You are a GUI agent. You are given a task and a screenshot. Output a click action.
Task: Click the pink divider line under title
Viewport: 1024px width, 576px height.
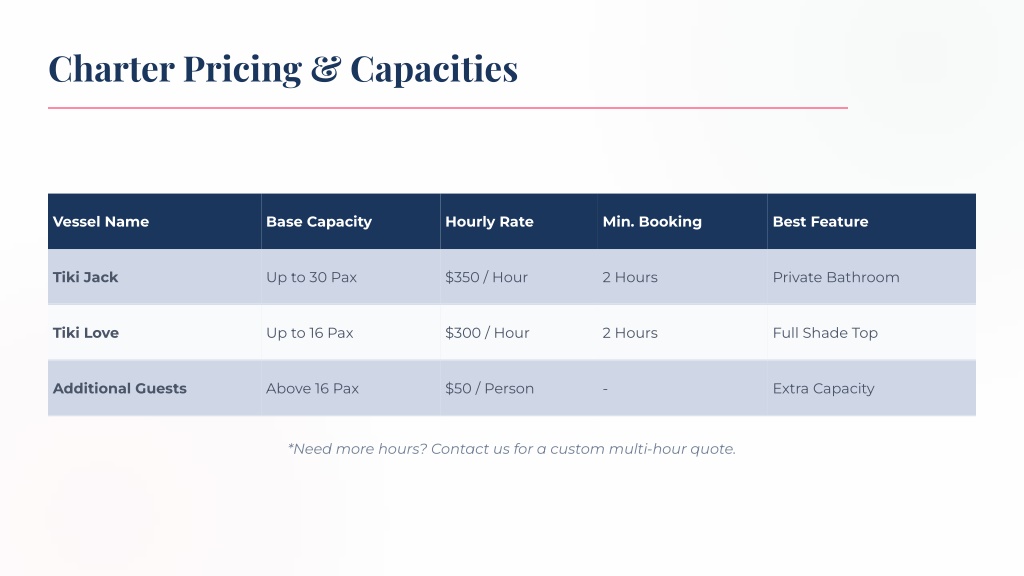(x=448, y=108)
